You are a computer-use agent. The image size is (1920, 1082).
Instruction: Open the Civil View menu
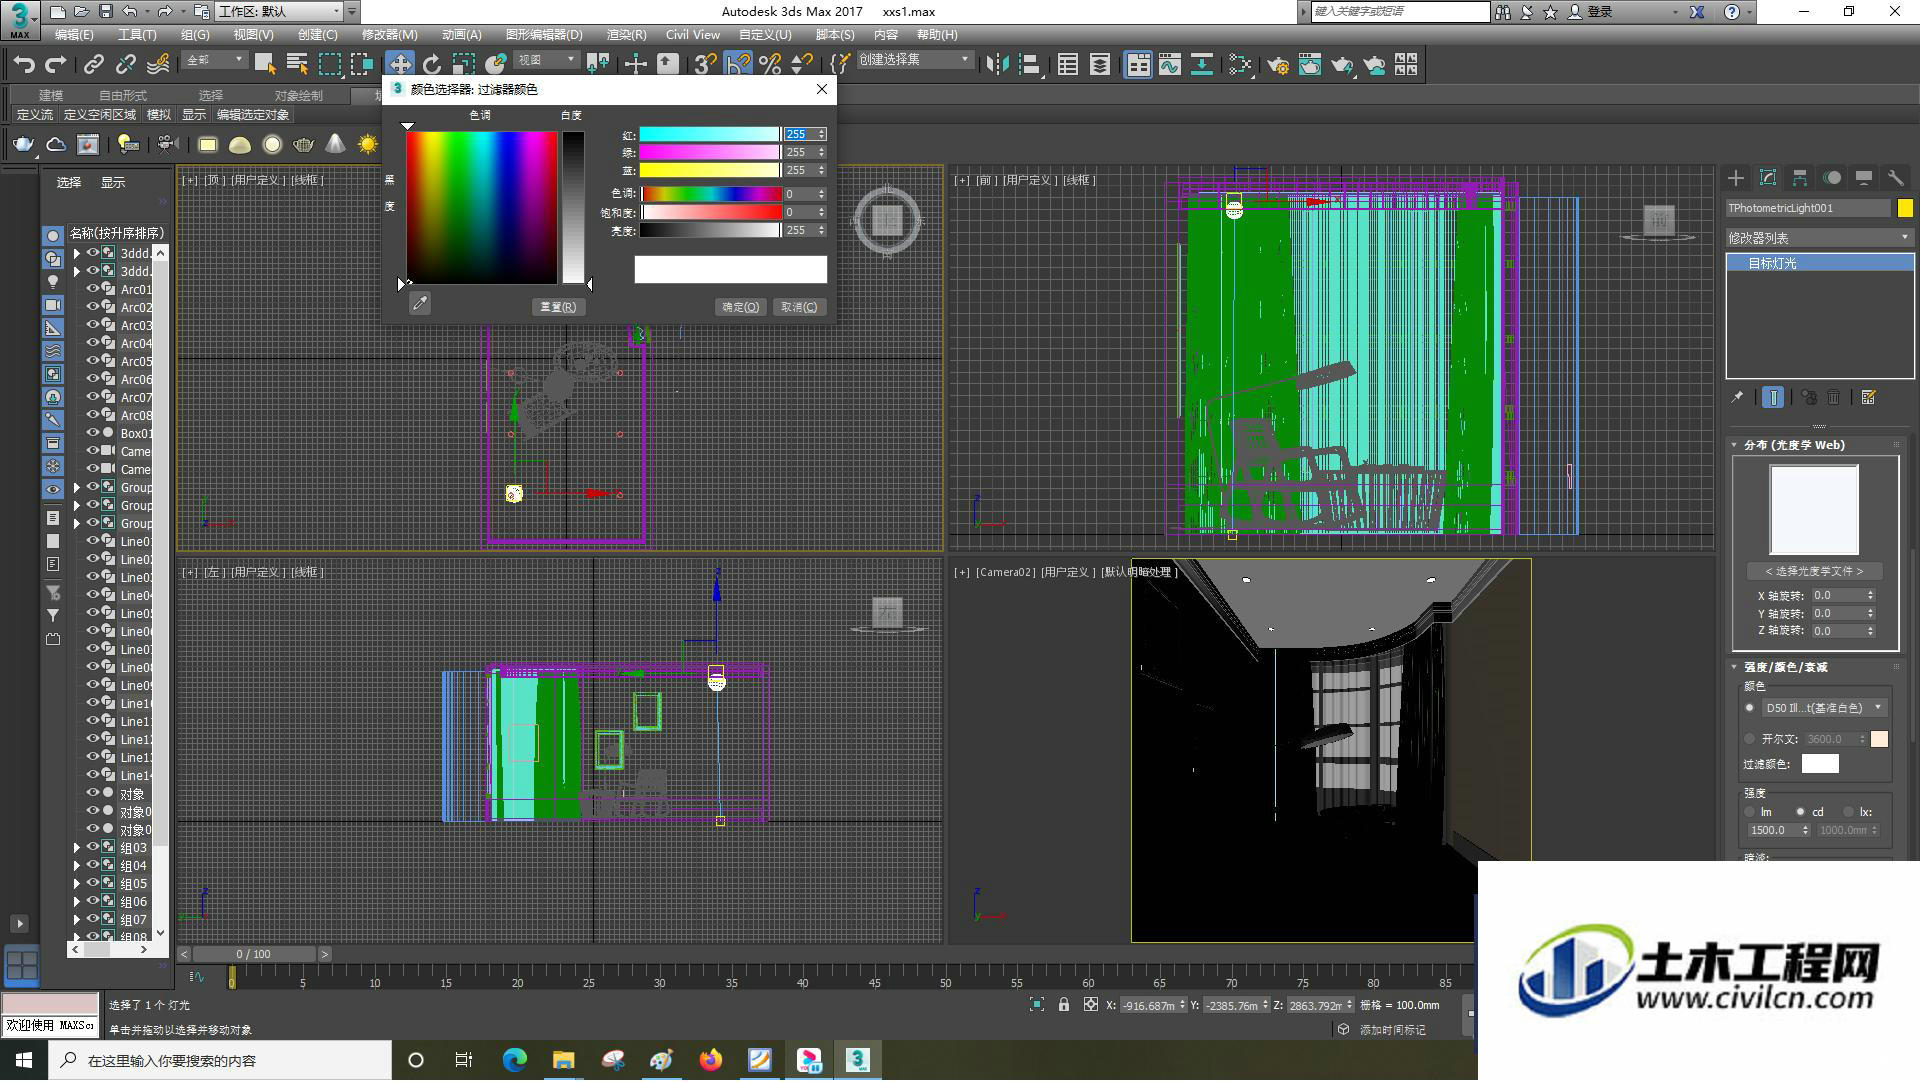click(693, 34)
